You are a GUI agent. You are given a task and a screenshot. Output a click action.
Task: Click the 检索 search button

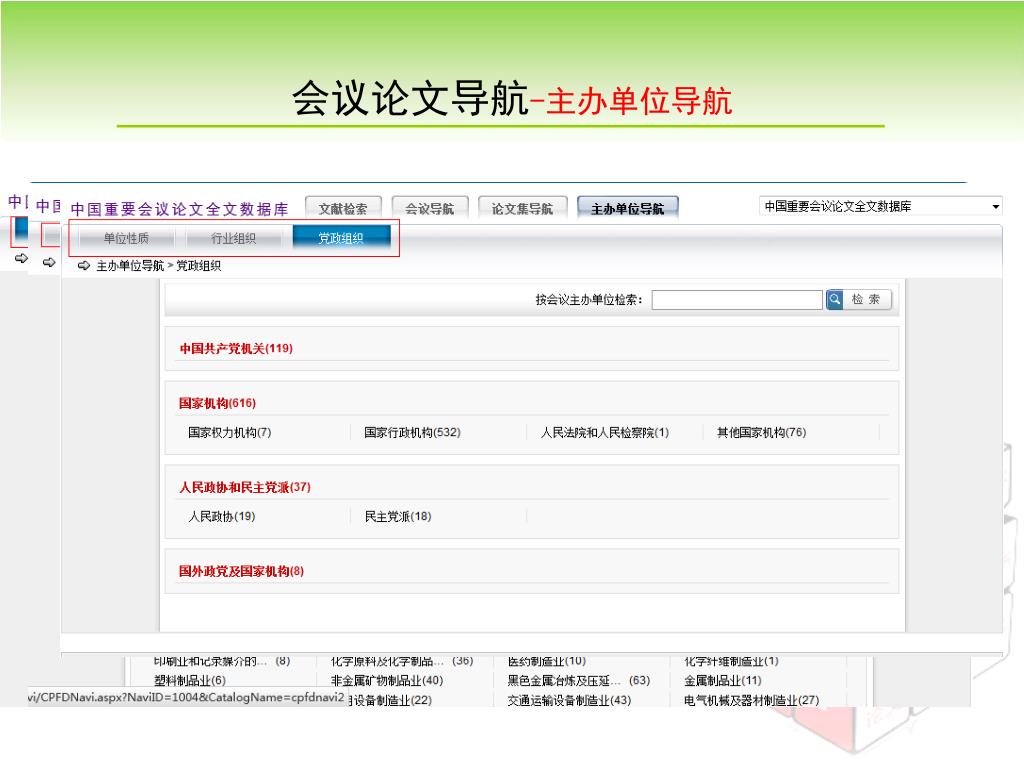pos(859,300)
